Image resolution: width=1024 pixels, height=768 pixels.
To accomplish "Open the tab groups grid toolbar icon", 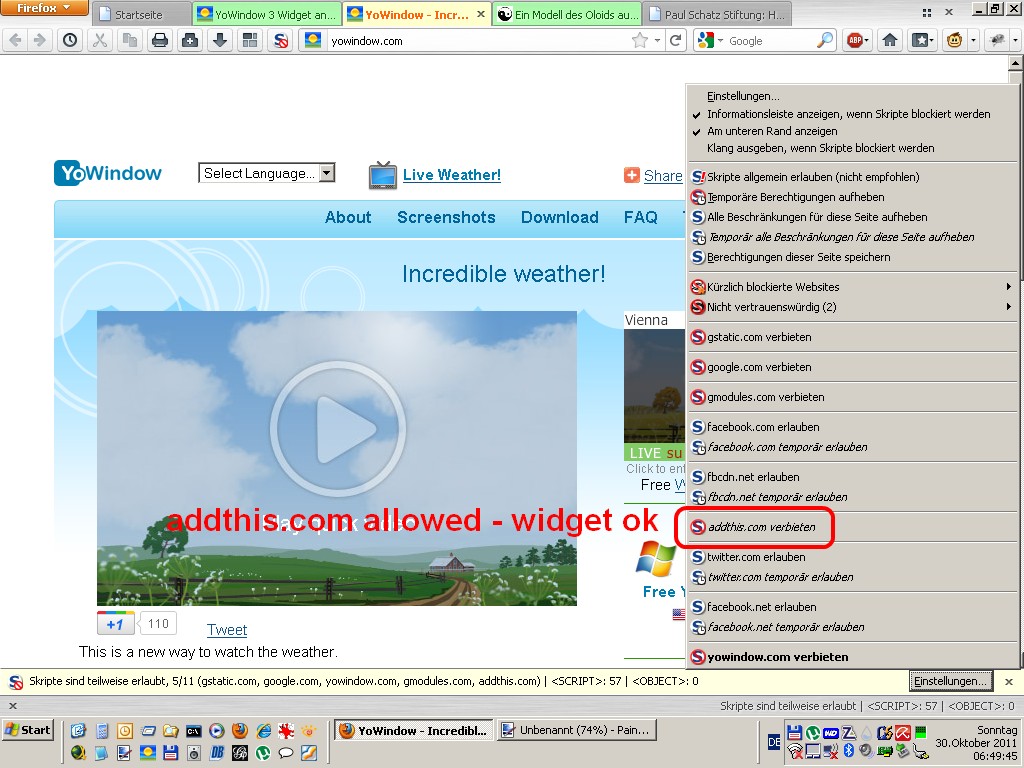I will (250, 40).
